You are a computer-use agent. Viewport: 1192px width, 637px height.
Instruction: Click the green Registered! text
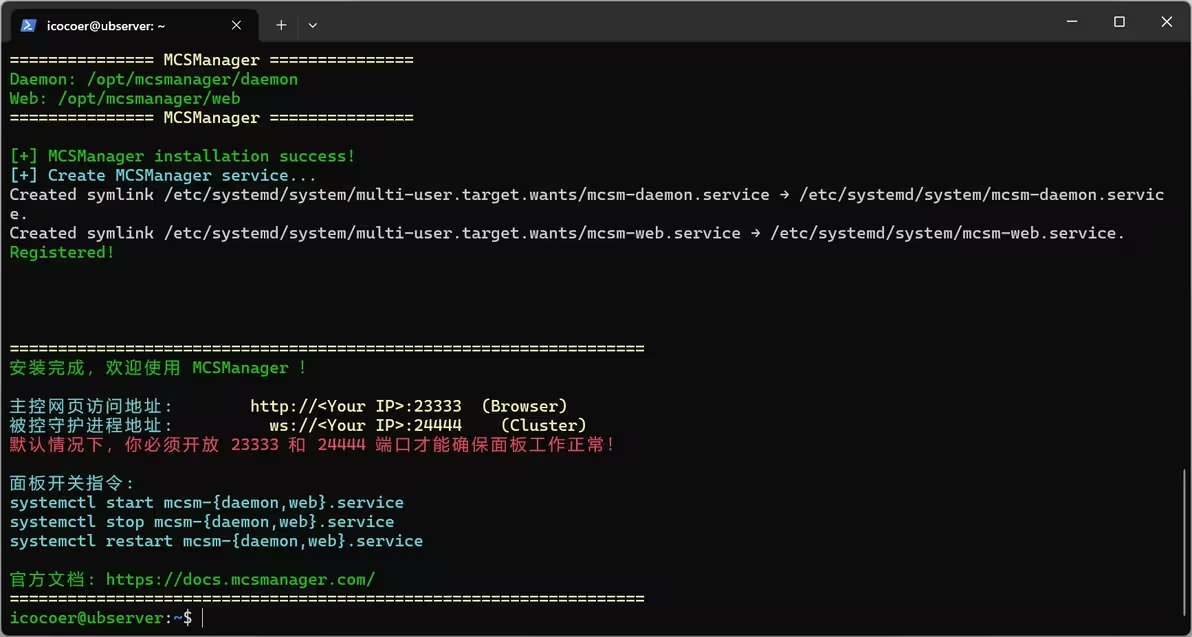click(x=62, y=252)
